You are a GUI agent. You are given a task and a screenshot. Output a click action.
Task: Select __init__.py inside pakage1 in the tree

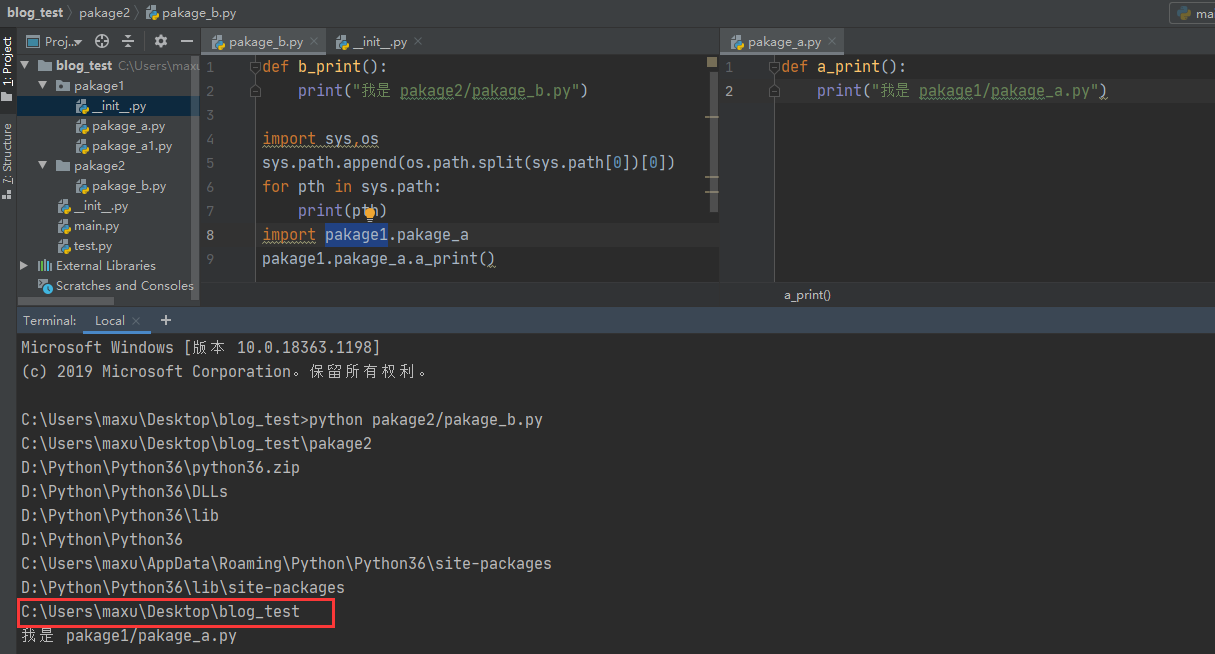pos(110,106)
